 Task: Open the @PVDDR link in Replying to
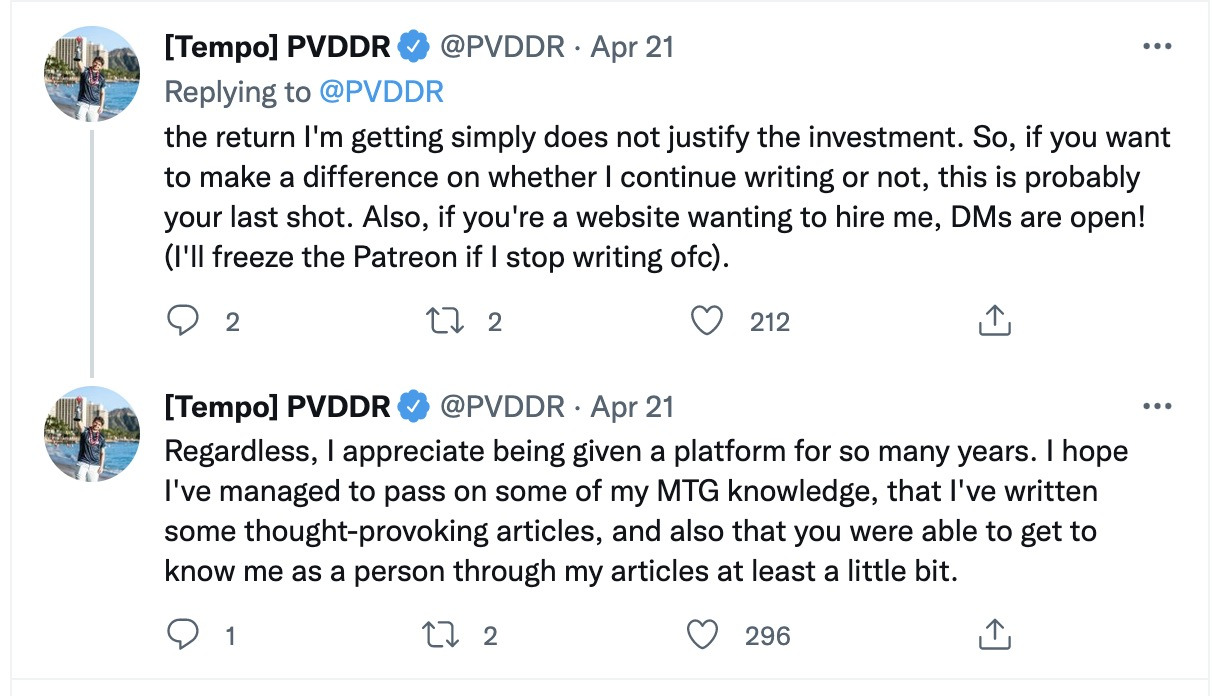coord(381,92)
